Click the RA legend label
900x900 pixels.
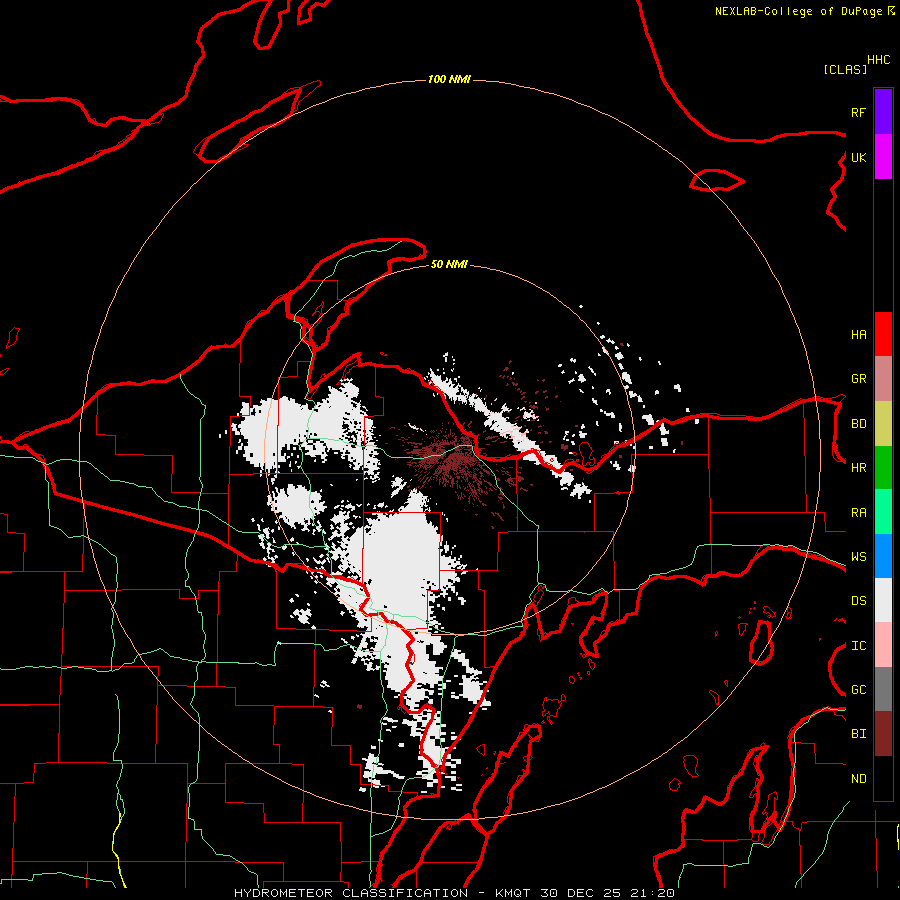click(858, 512)
